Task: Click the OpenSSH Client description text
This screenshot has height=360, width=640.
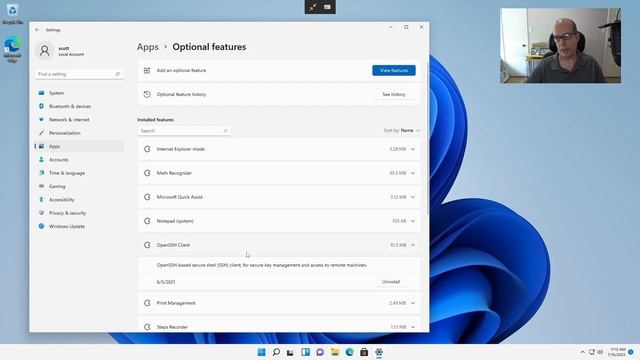Action: click(x=262, y=265)
